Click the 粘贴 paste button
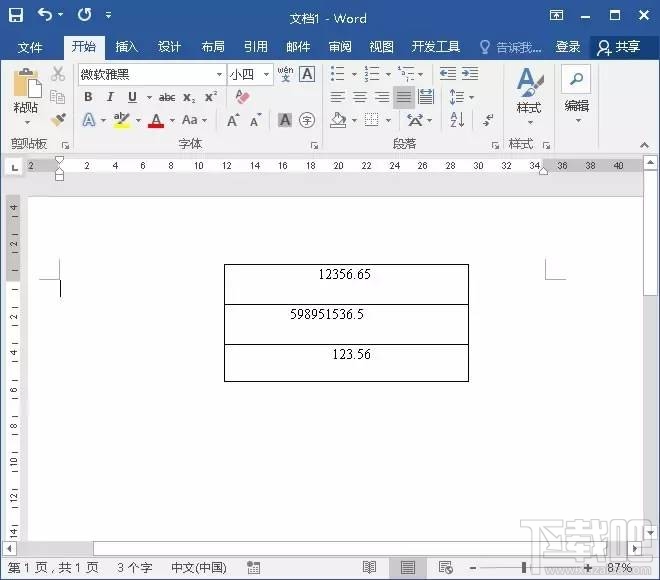660x580 pixels. tap(26, 97)
